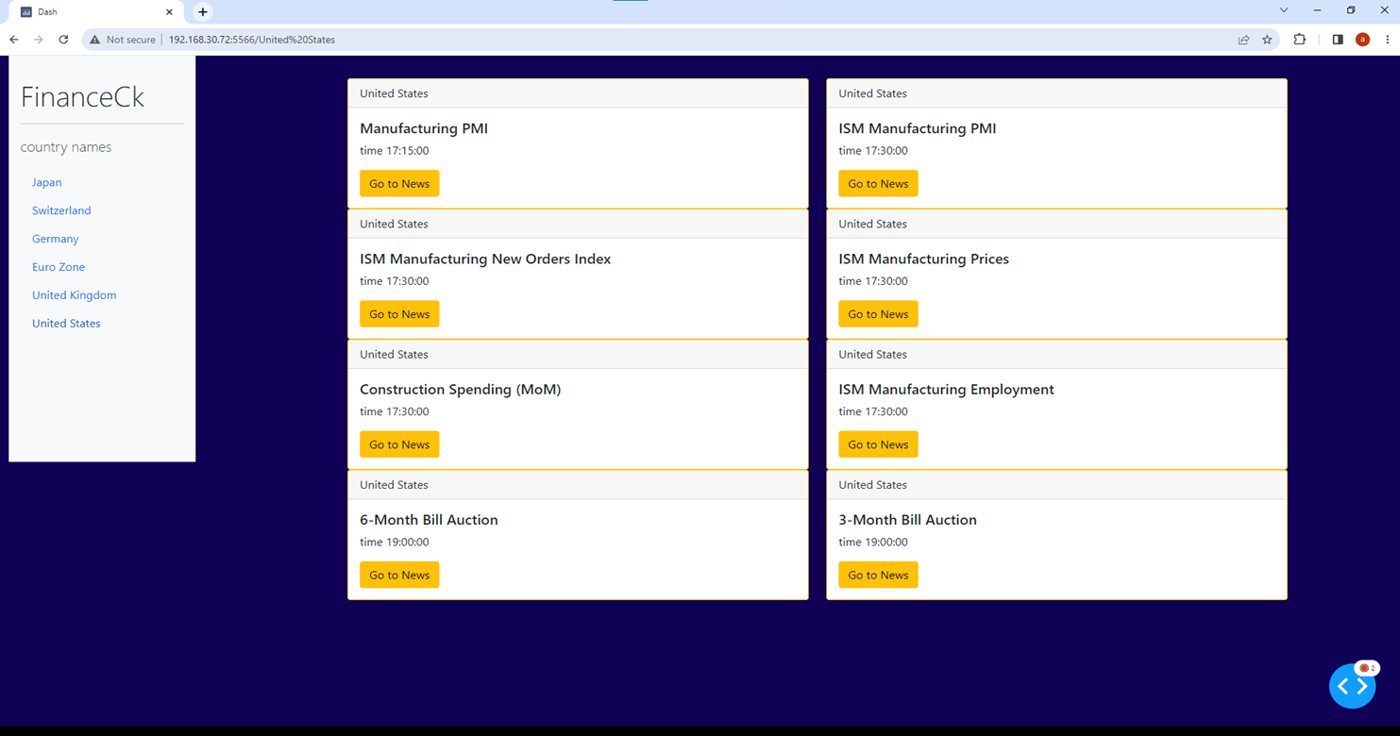Viewport: 1400px width, 736px height.
Task: Click time 17:30:00 under Construction Spending (MoM)
Action: point(394,412)
